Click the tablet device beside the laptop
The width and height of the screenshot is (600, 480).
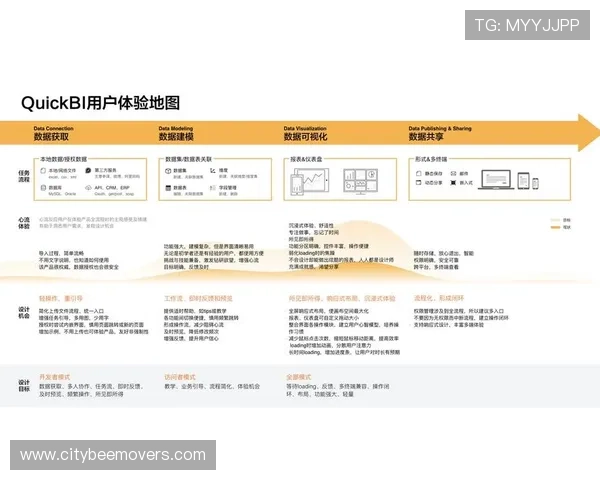(x=523, y=181)
